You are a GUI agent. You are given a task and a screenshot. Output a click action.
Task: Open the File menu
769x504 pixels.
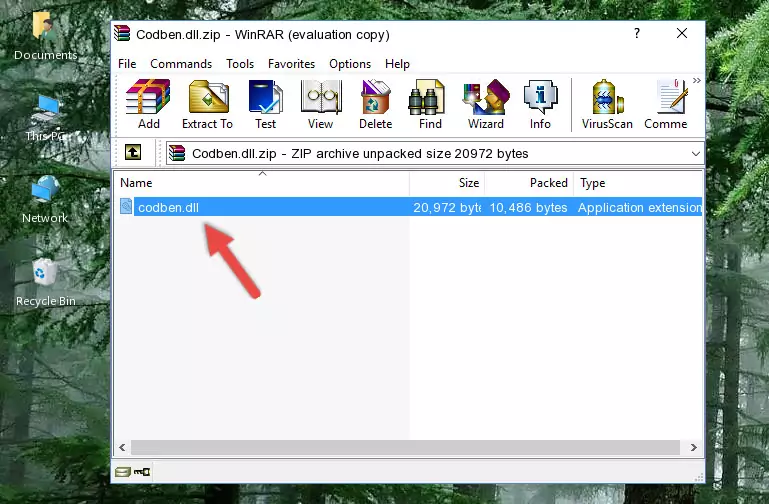coord(127,64)
